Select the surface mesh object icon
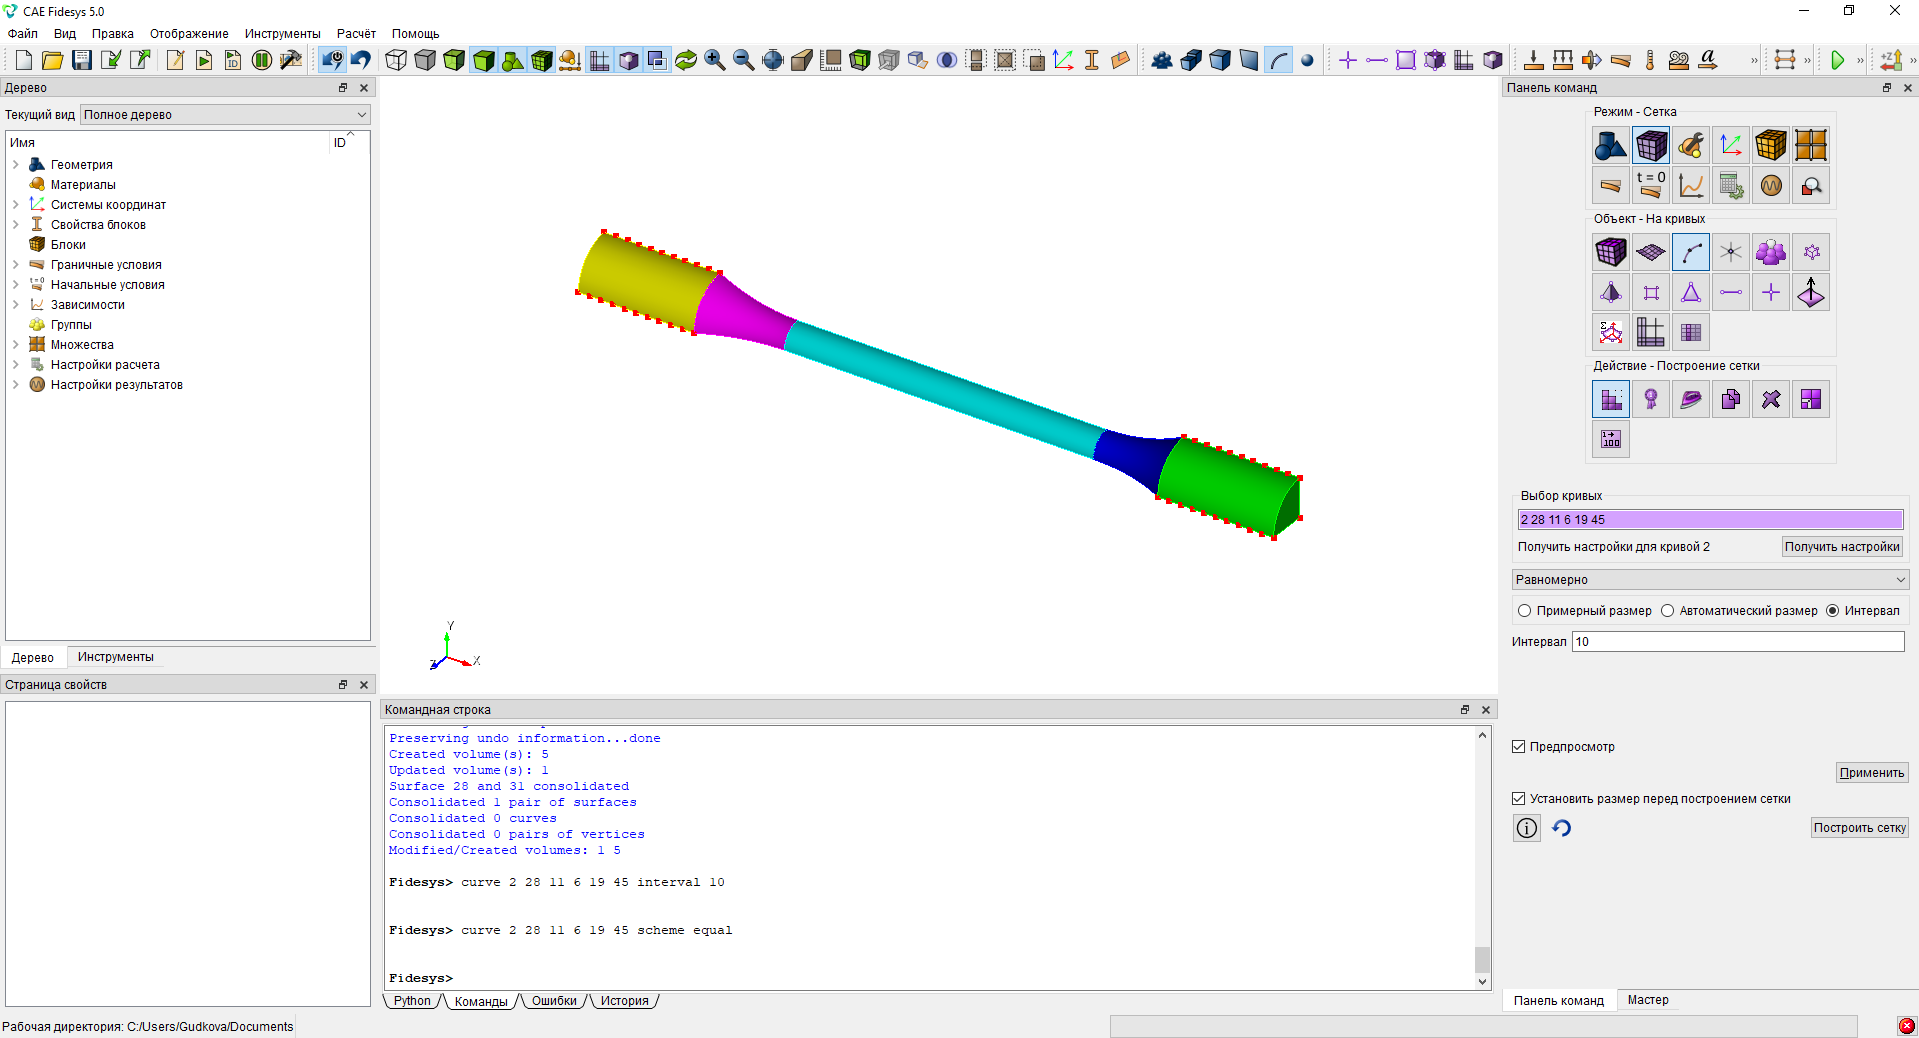Screen dimensions: 1919x1038 point(1651,253)
